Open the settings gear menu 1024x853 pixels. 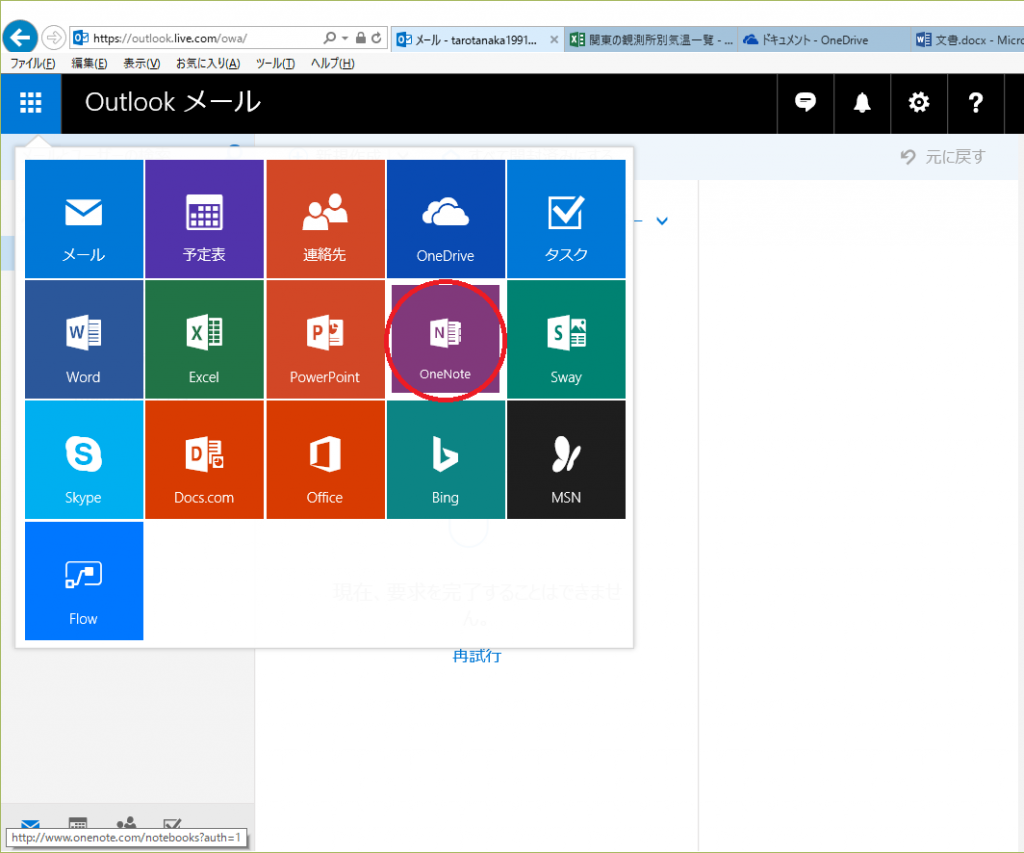(x=918, y=103)
